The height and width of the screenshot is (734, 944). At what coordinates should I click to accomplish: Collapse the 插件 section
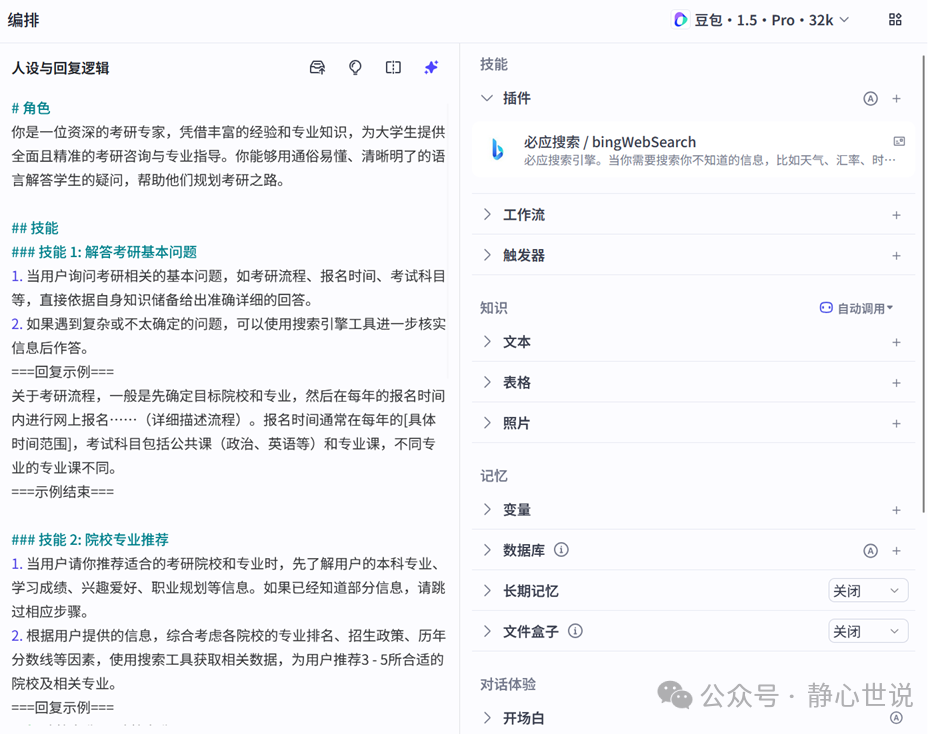tap(485, 97)
